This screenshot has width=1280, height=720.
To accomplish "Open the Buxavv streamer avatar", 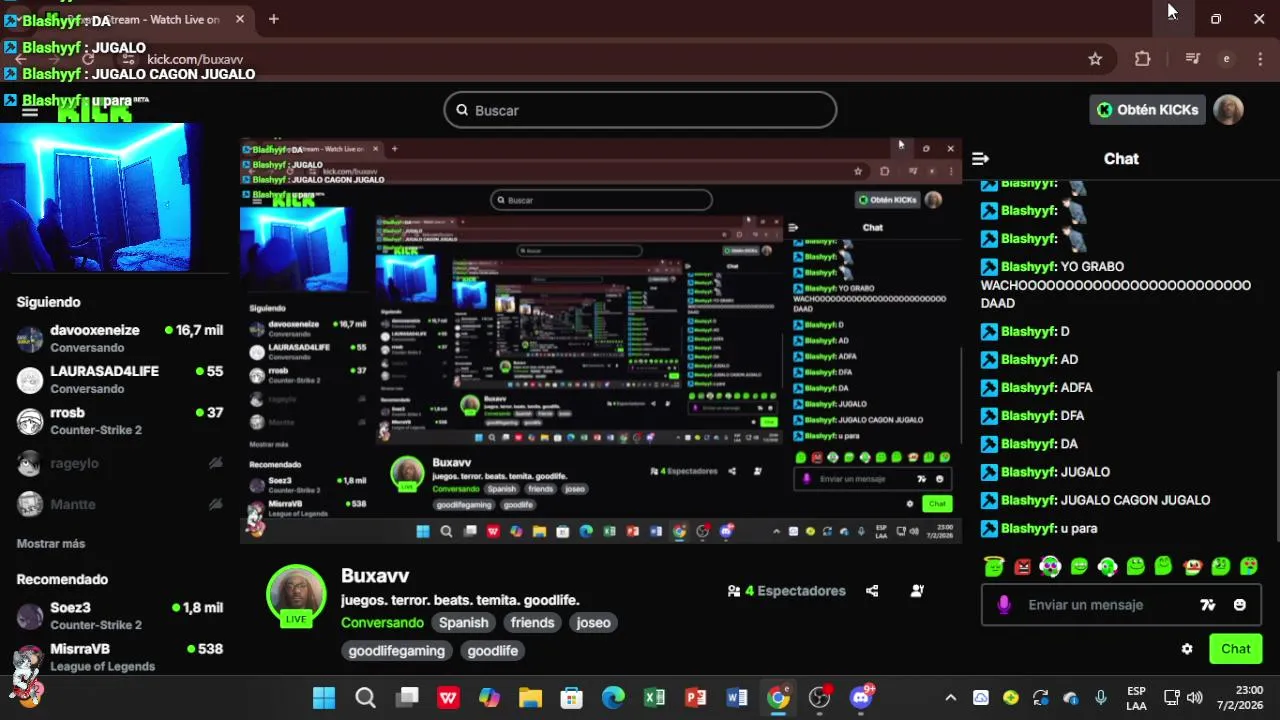I will coord(296,594).
